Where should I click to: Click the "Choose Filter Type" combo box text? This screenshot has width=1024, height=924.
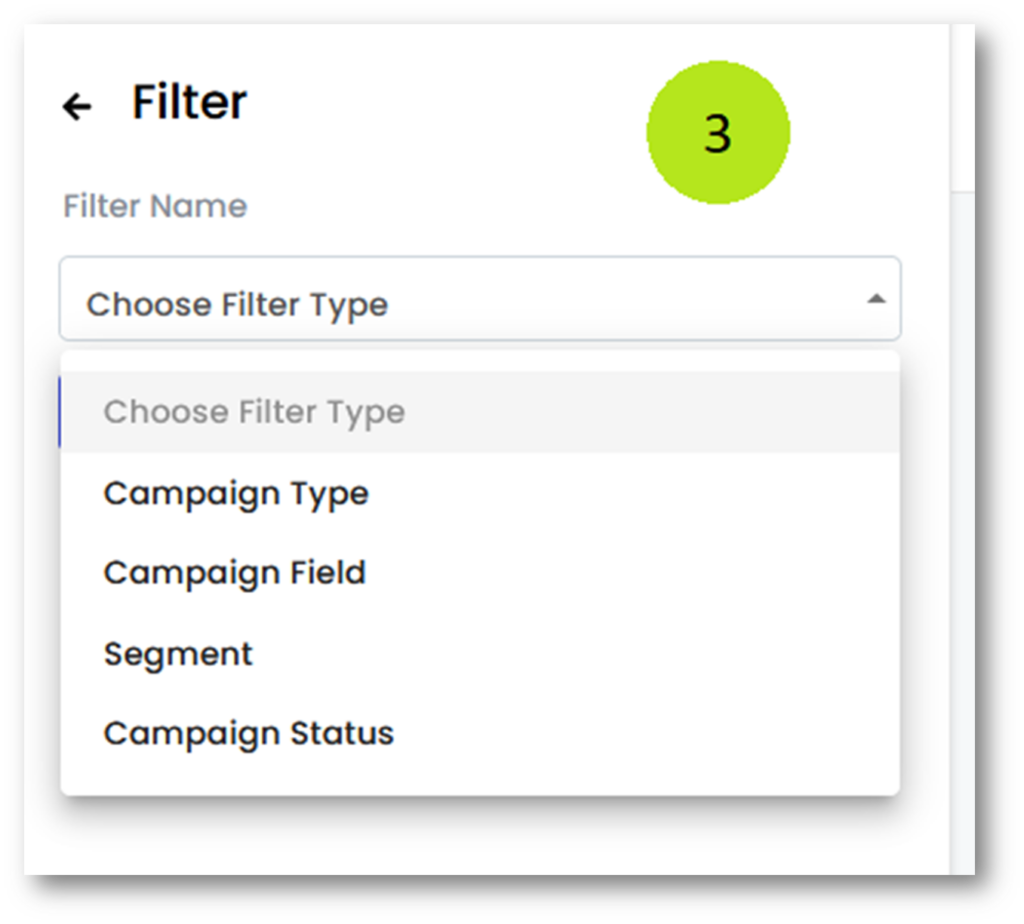(237, 304)
